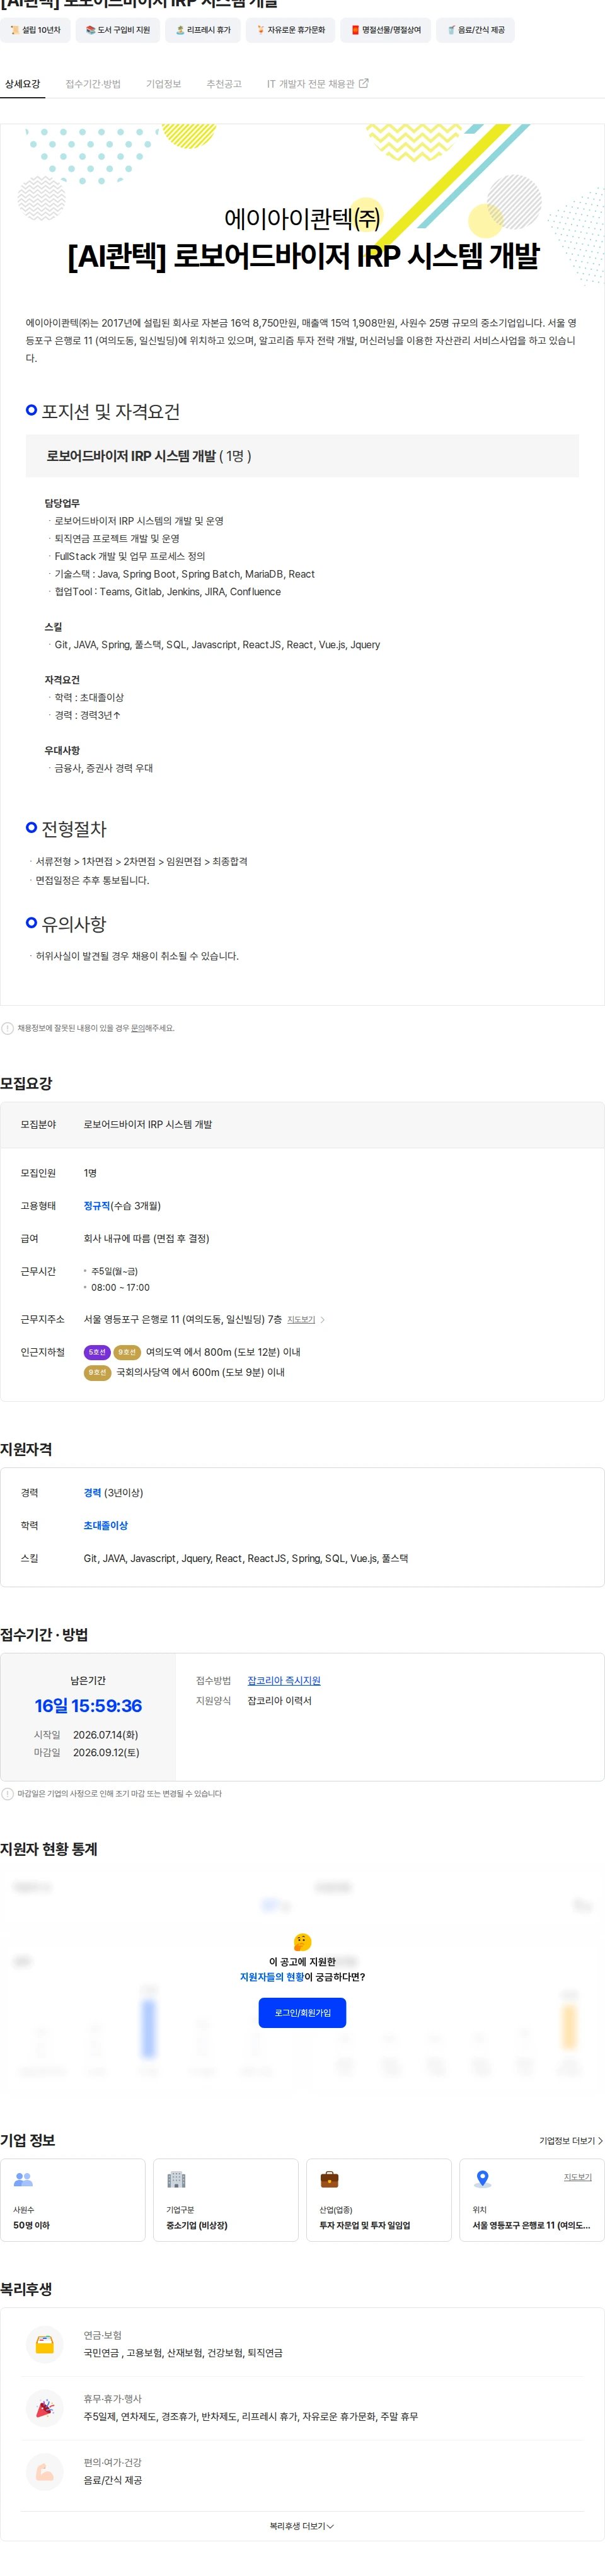Click 9호선 badge beside 여의도역
605x2576 pixels.
[127, 1352]
